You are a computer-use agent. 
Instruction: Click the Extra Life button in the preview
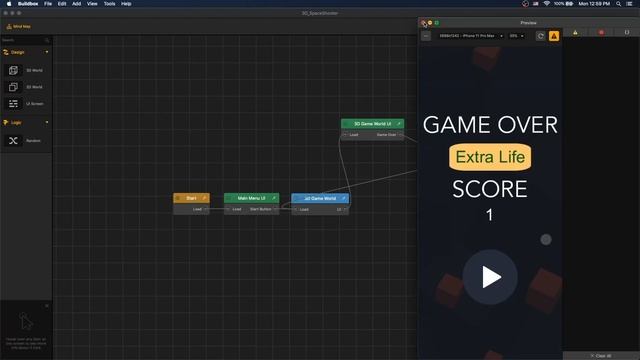pos(490,157)
